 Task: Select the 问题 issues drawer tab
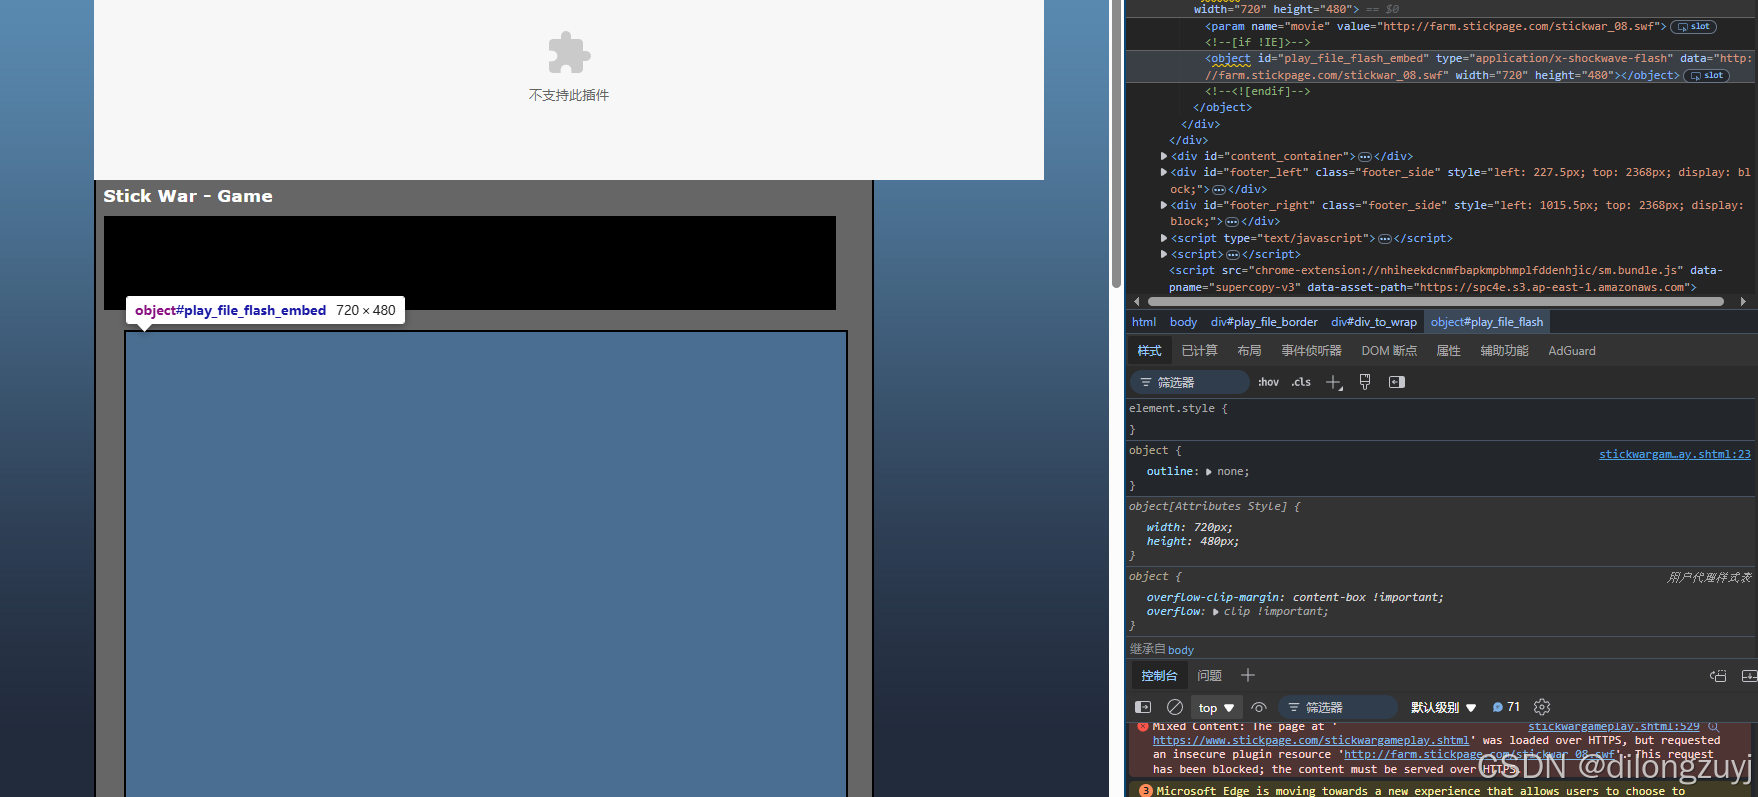[x=1210, y=676]
